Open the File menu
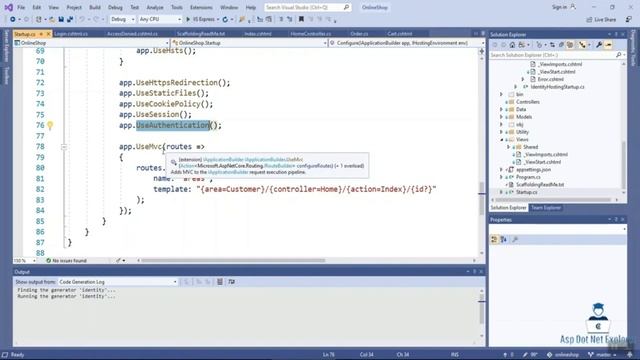The width and height of the screenshot is (640, 360). pos(21,7)
